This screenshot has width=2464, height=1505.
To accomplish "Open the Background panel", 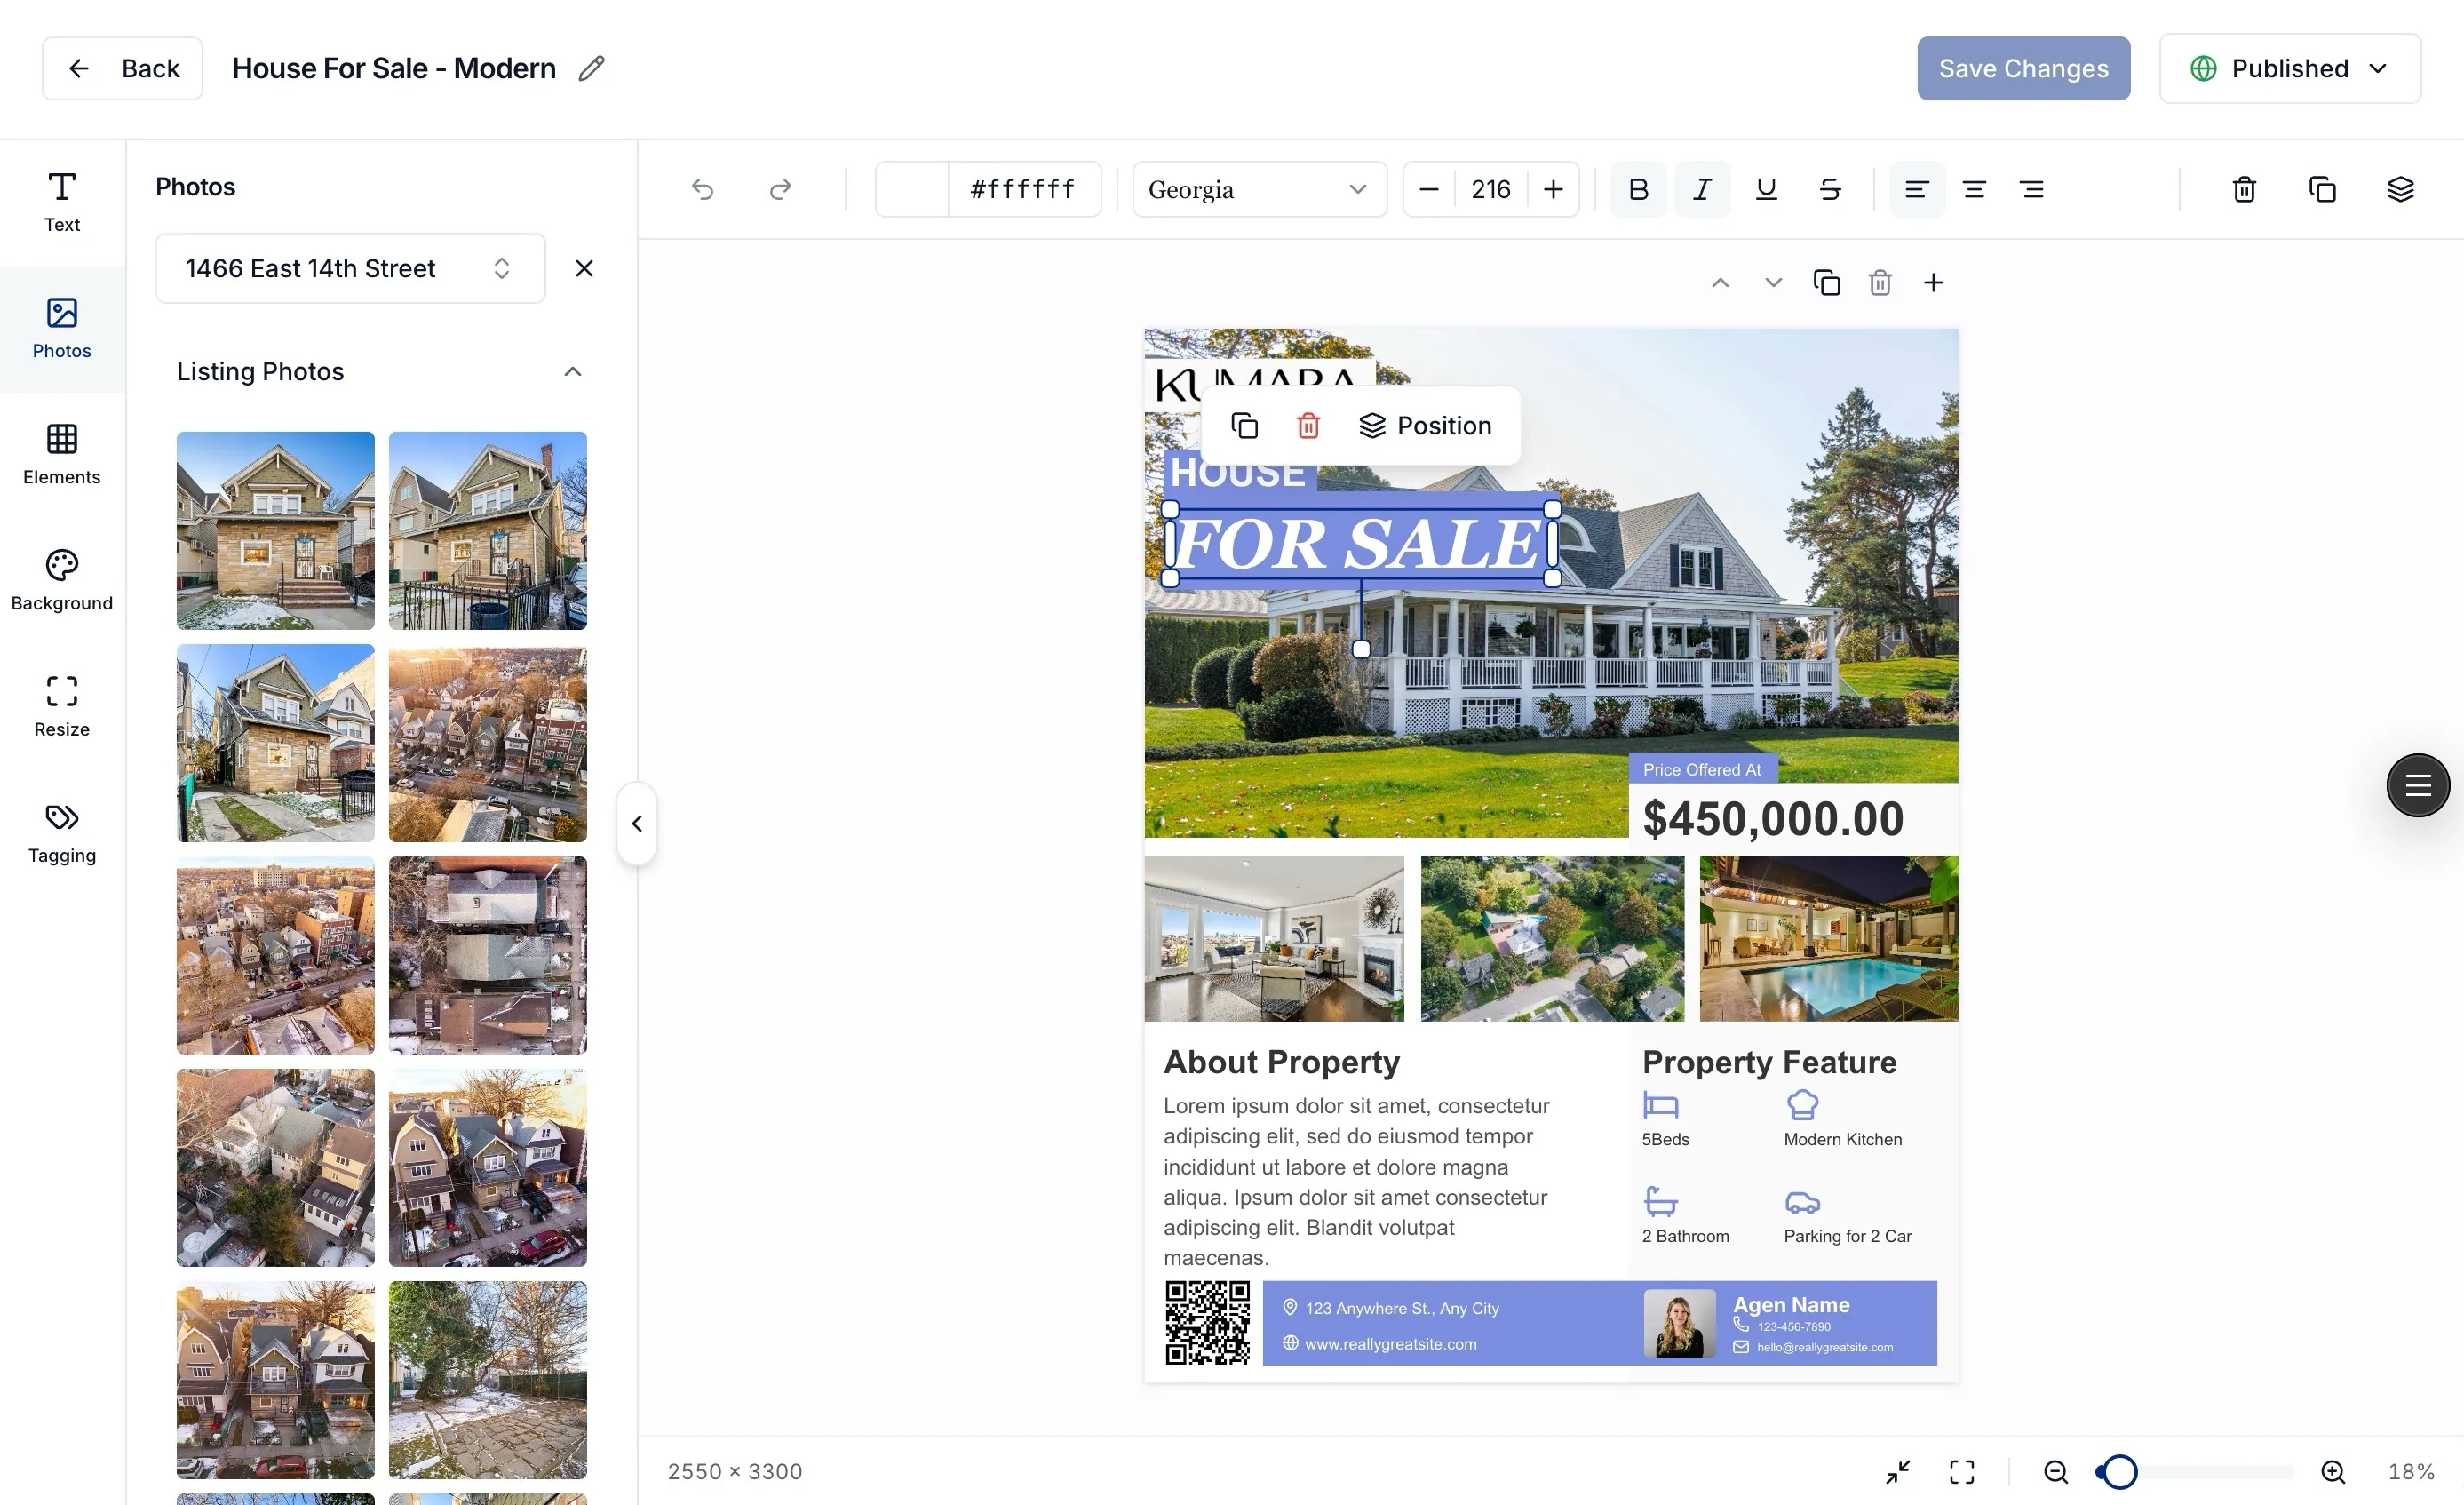I will tap(61, 580).
